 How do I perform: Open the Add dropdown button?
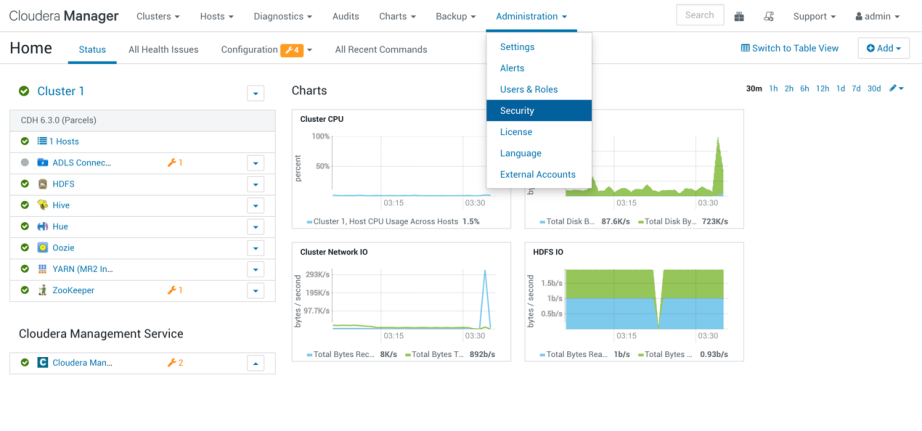tap(883, 48)
